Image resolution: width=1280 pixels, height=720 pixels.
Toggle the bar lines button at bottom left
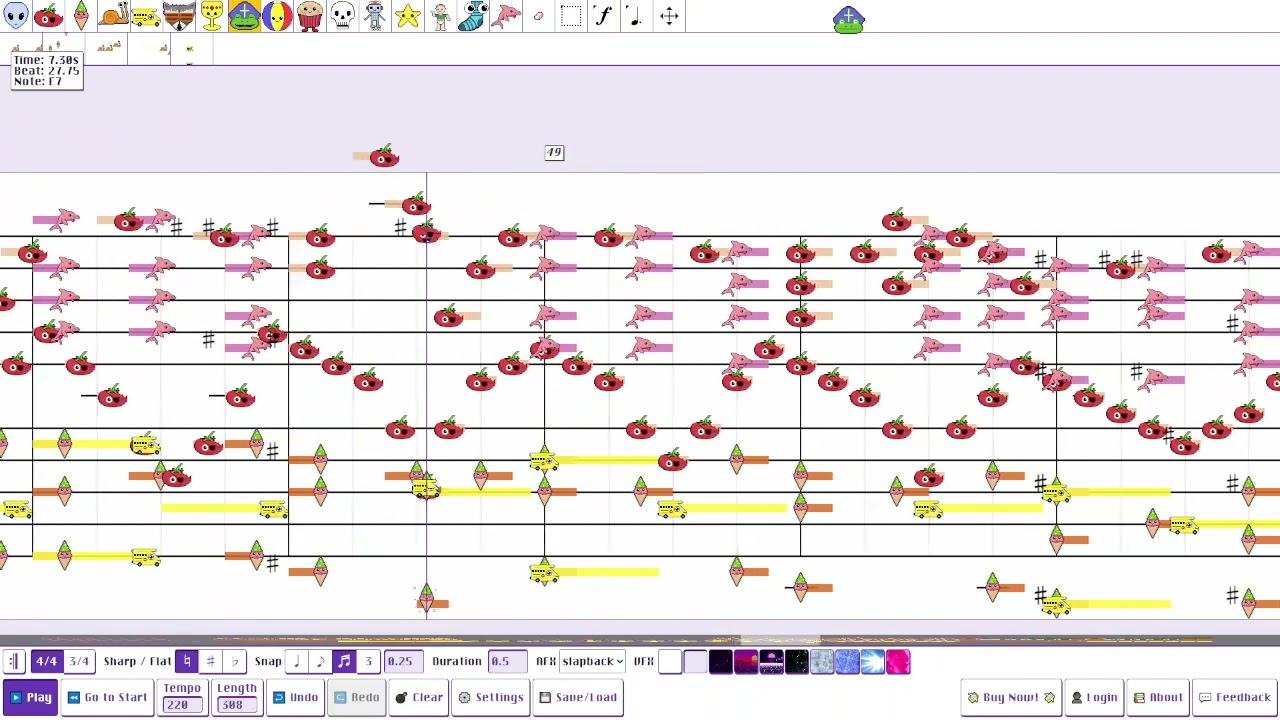(14, 661)
